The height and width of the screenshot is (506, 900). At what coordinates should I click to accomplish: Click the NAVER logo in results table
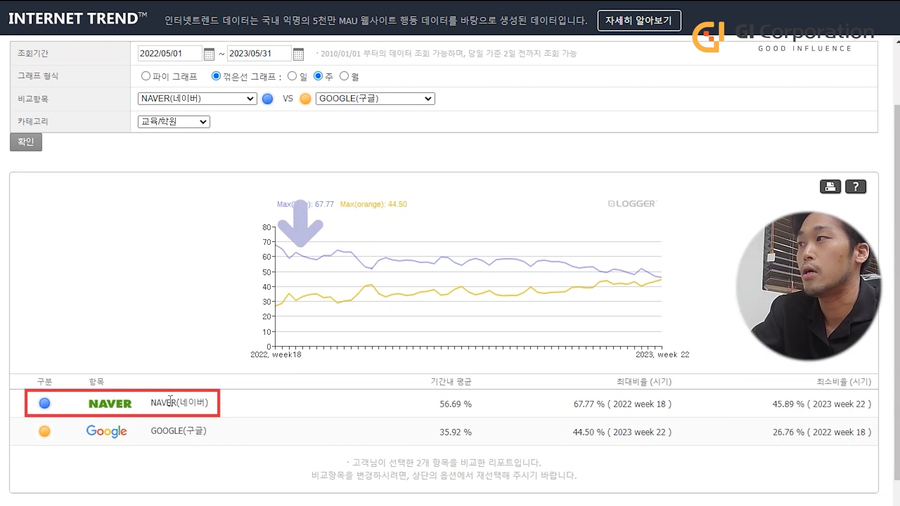pos(110,404)
